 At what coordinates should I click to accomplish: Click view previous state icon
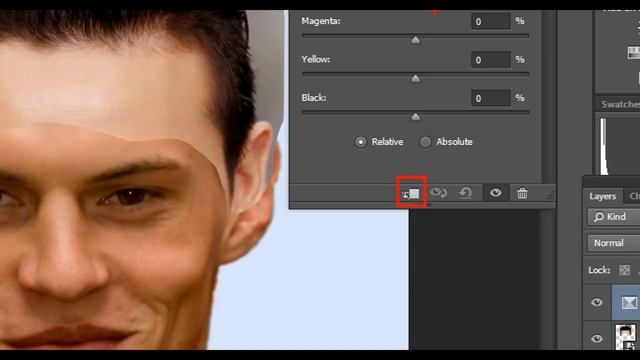pos(438,193)
